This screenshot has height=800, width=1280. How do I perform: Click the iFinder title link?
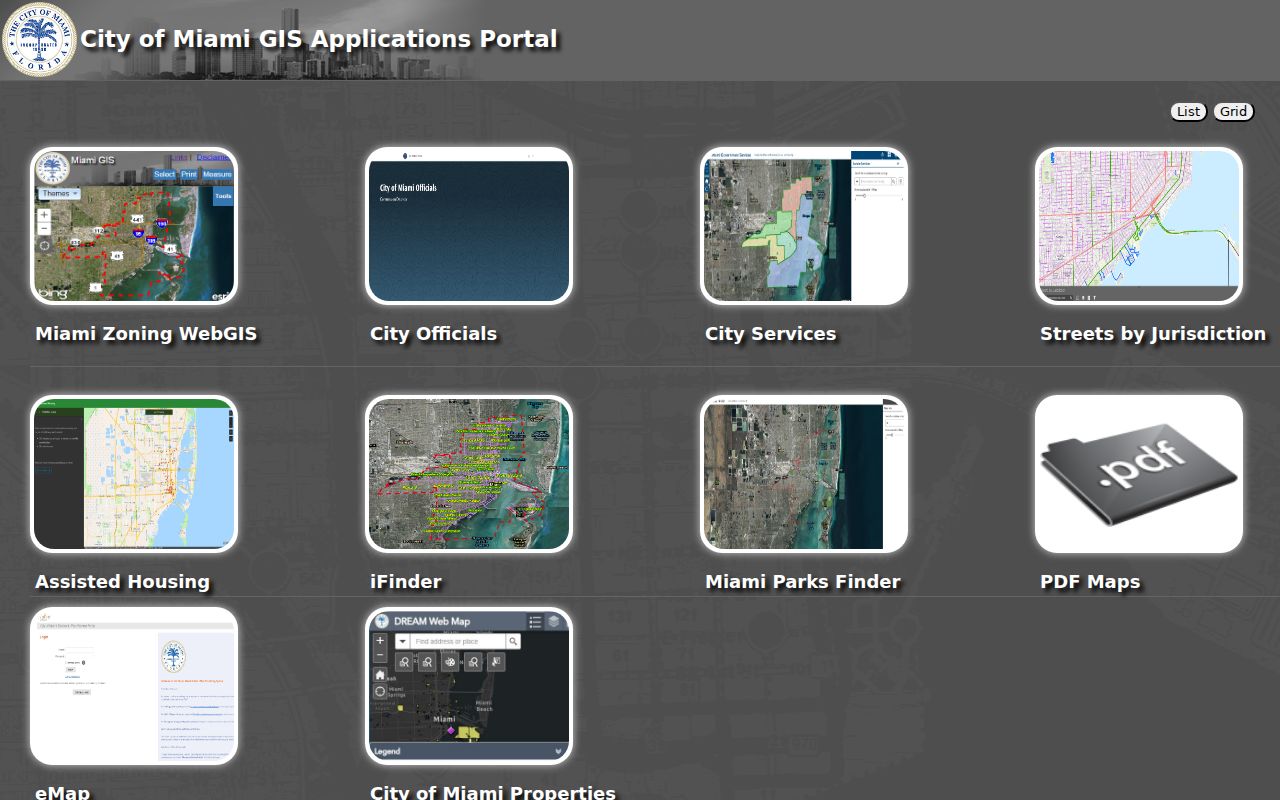[406, 582]
